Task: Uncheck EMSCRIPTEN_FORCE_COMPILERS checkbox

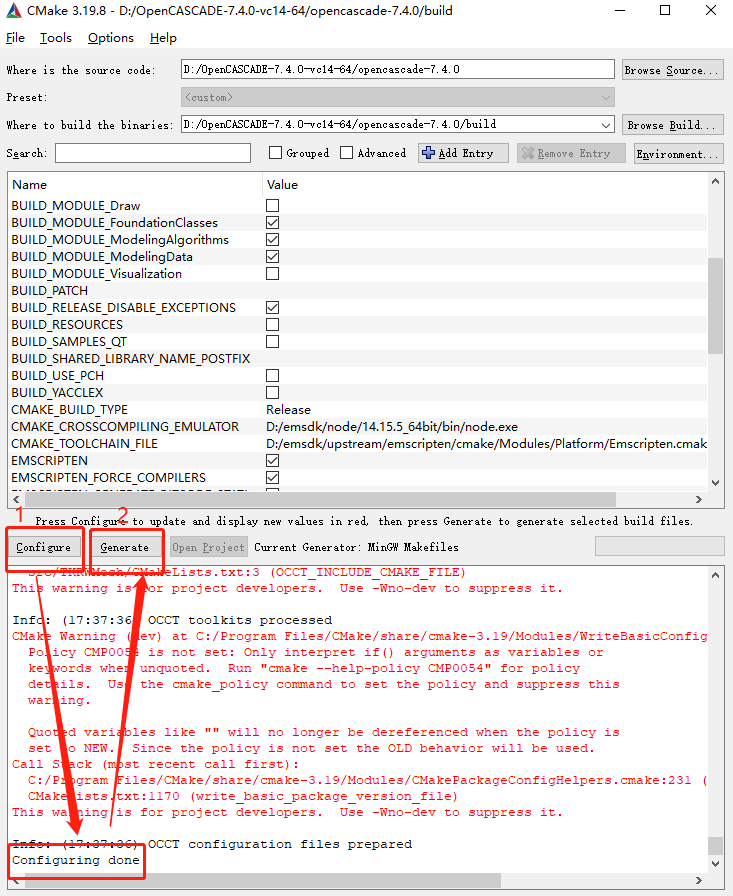Action: pyautogui.click(x=273, y=478)
